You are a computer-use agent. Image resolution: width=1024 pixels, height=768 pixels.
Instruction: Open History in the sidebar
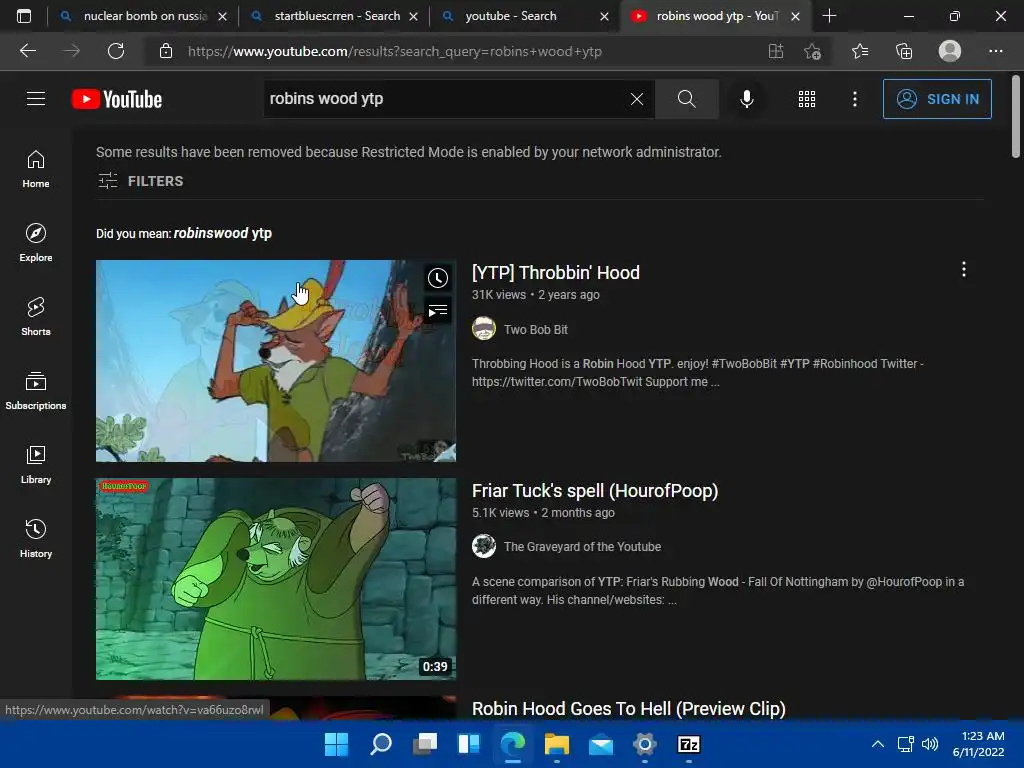[x=36, y=538]
